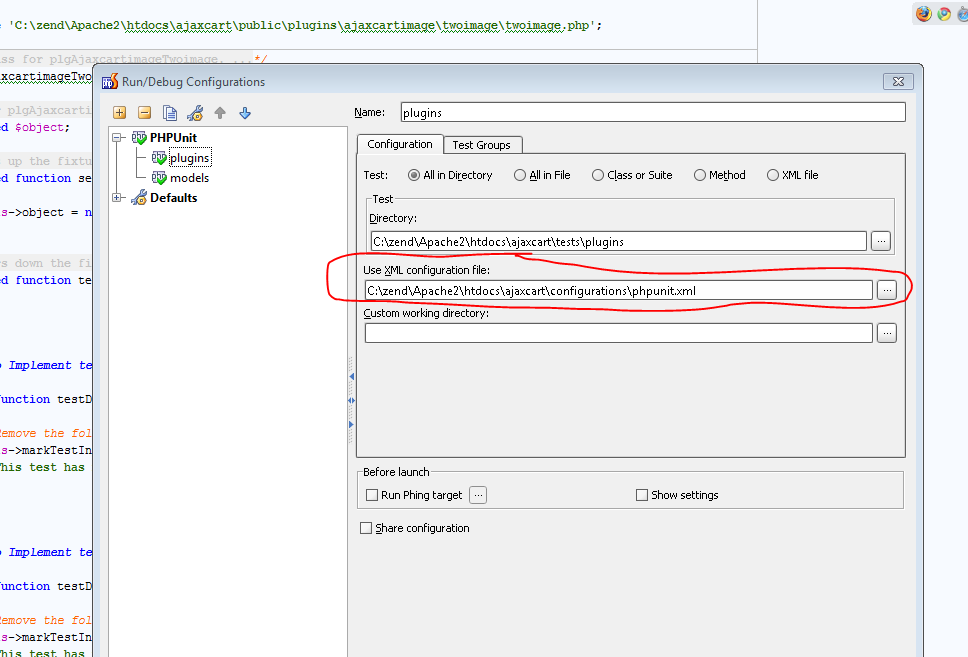
Task: Remove the selected configuration
Action: click(x=144, y=112)
